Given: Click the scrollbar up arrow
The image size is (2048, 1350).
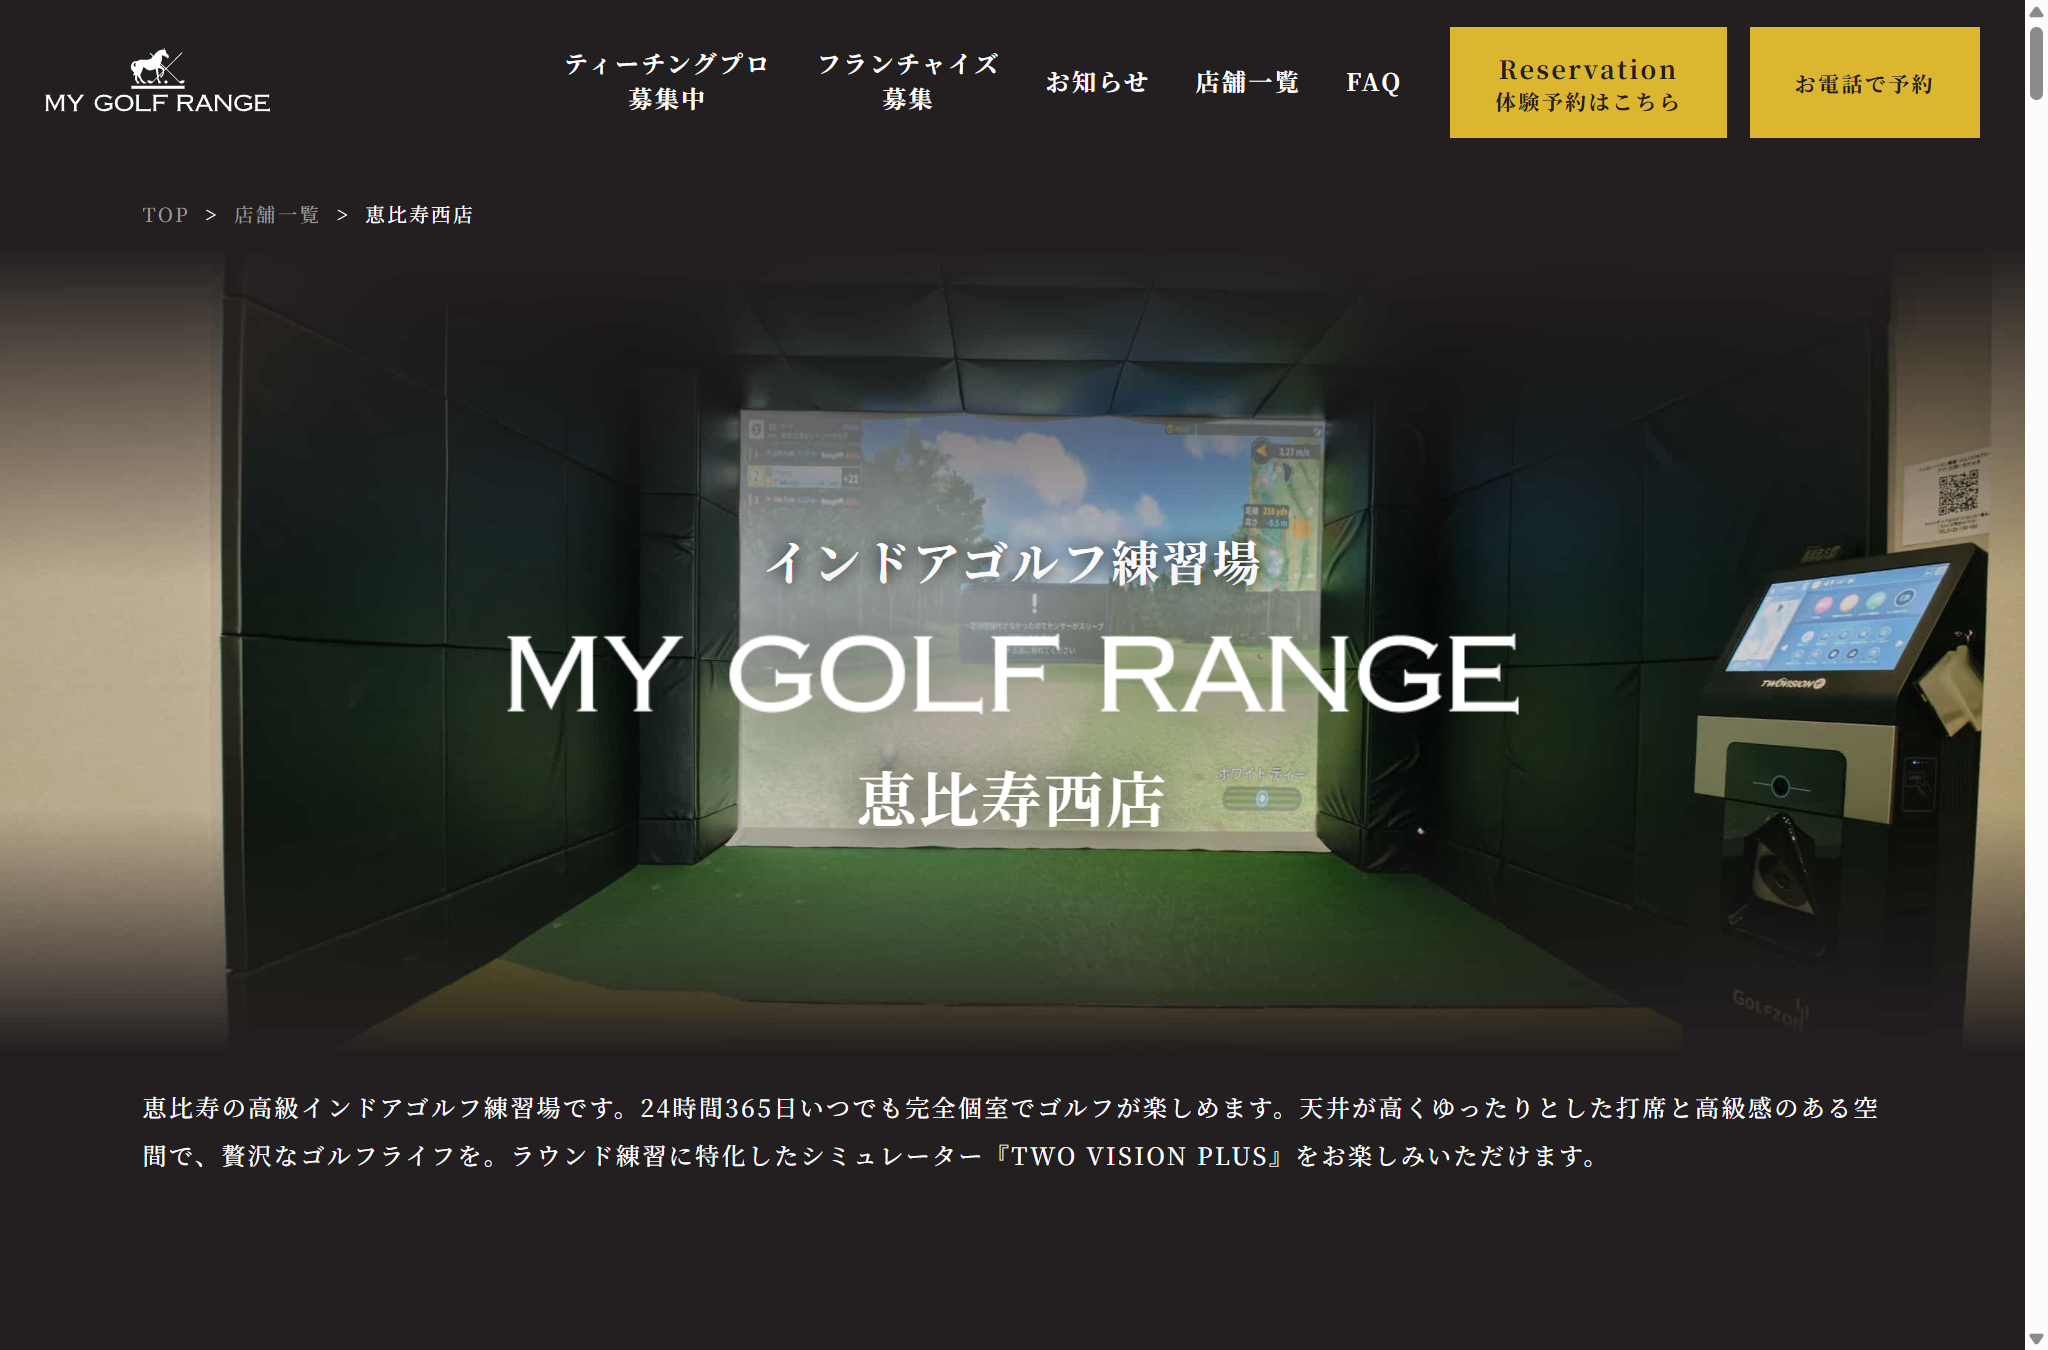Looking at the screenshot, I should click(x=2036, y=11).
